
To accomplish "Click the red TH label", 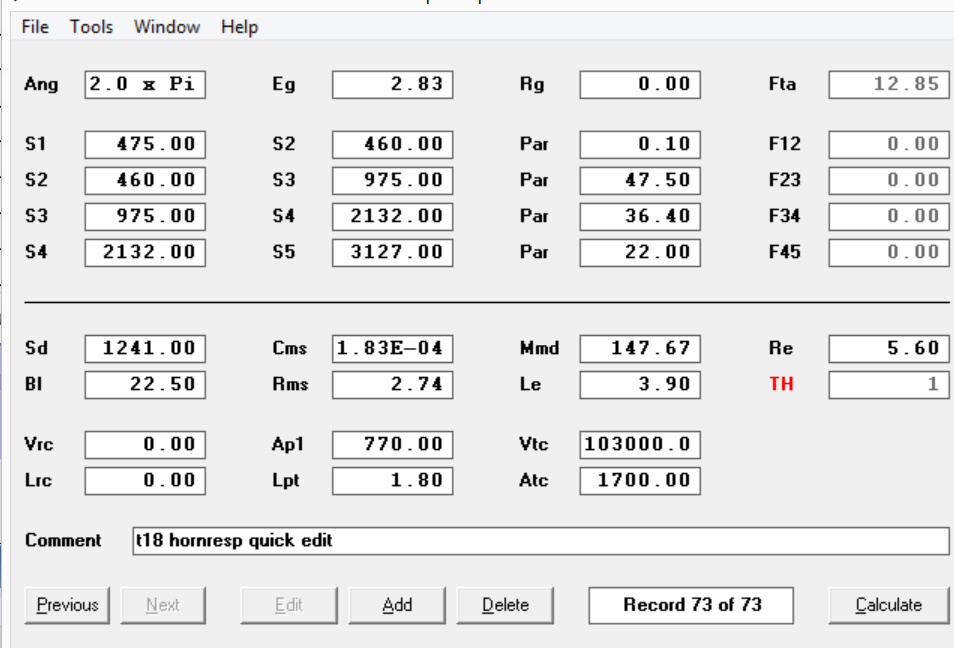I will coord(781,385).
